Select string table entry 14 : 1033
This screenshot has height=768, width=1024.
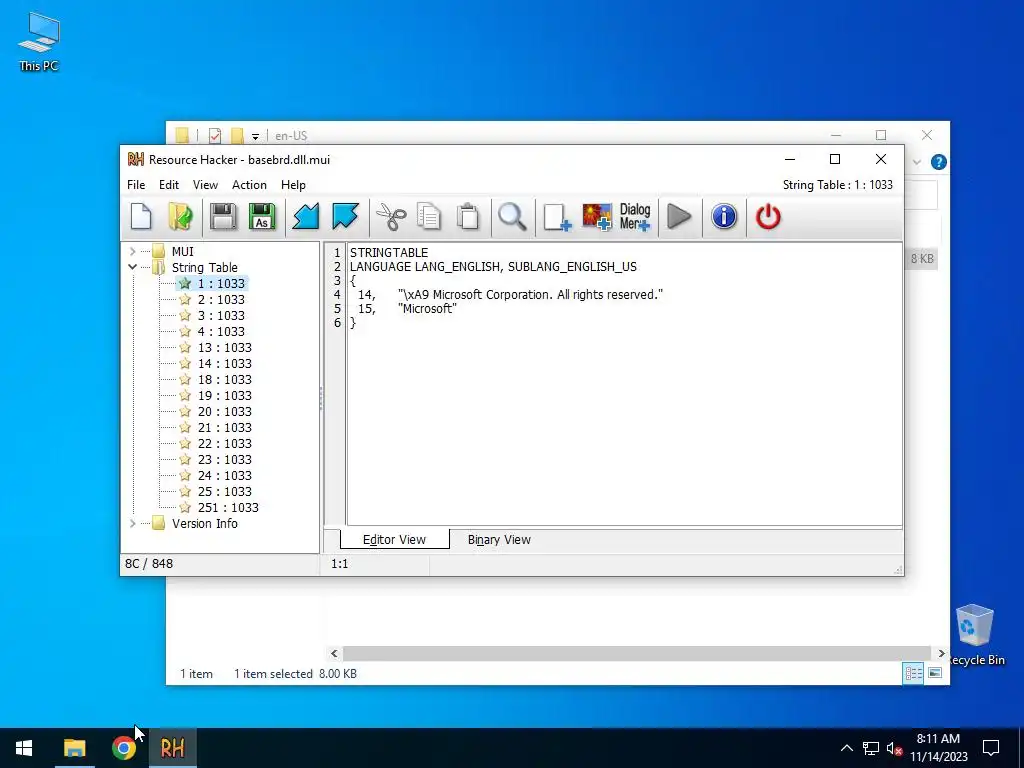[x=224, y=364]
